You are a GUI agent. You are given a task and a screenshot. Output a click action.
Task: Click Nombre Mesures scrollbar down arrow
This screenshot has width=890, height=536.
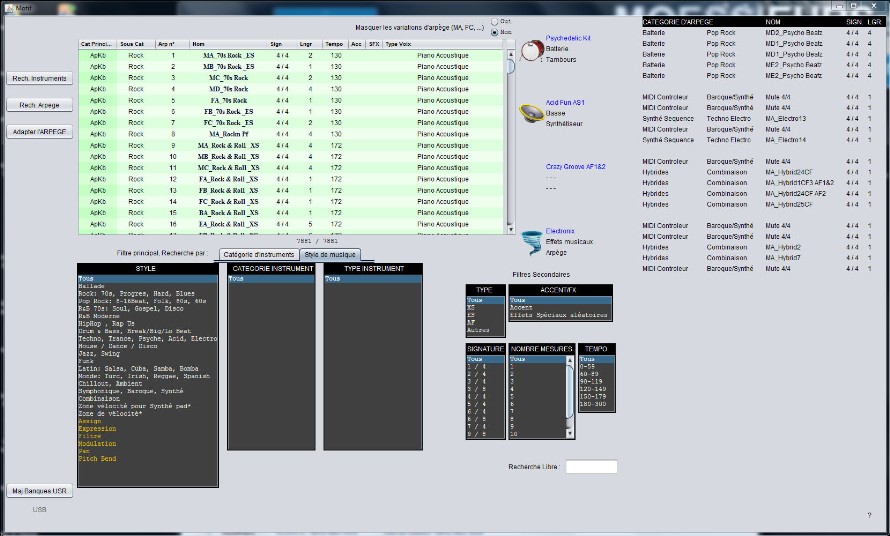pyautogui.click(x=570, y=434)
